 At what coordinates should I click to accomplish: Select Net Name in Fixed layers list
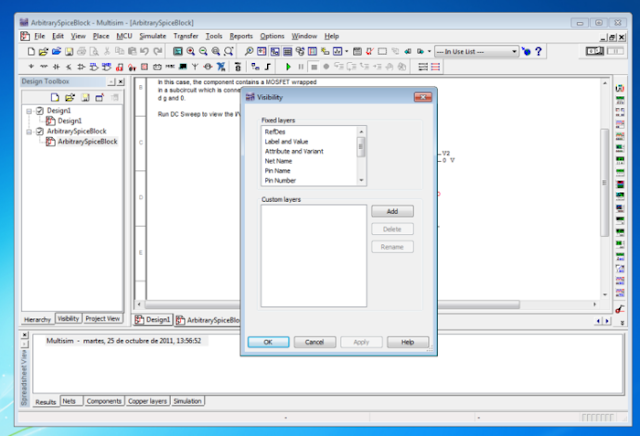click(x=278, y=161)
